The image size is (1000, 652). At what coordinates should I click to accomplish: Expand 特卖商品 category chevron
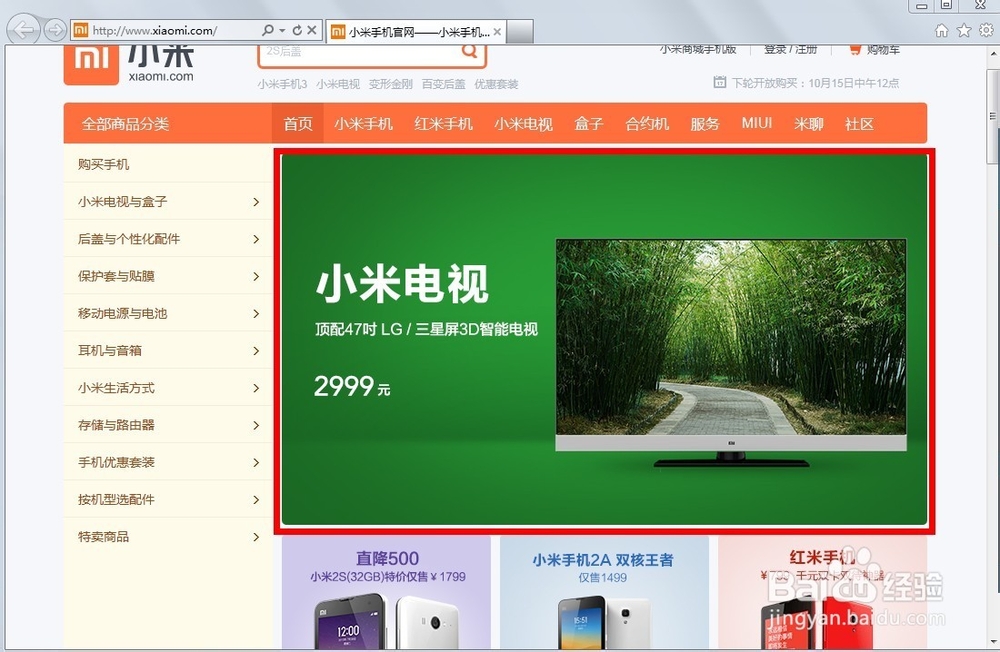click(x=256, y=537)
